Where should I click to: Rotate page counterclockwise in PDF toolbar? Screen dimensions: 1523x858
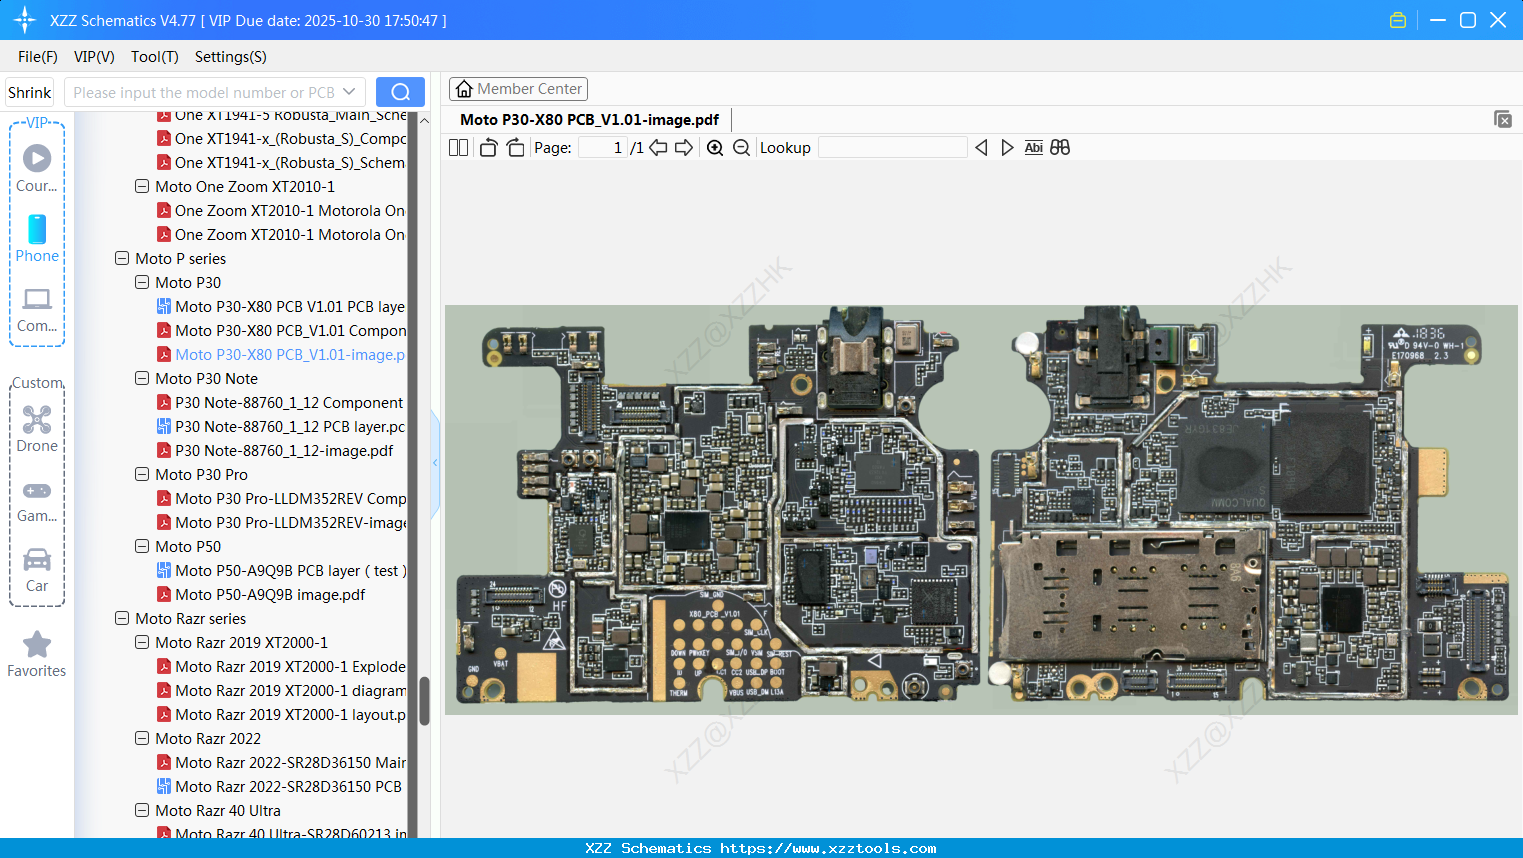point(488,148)
